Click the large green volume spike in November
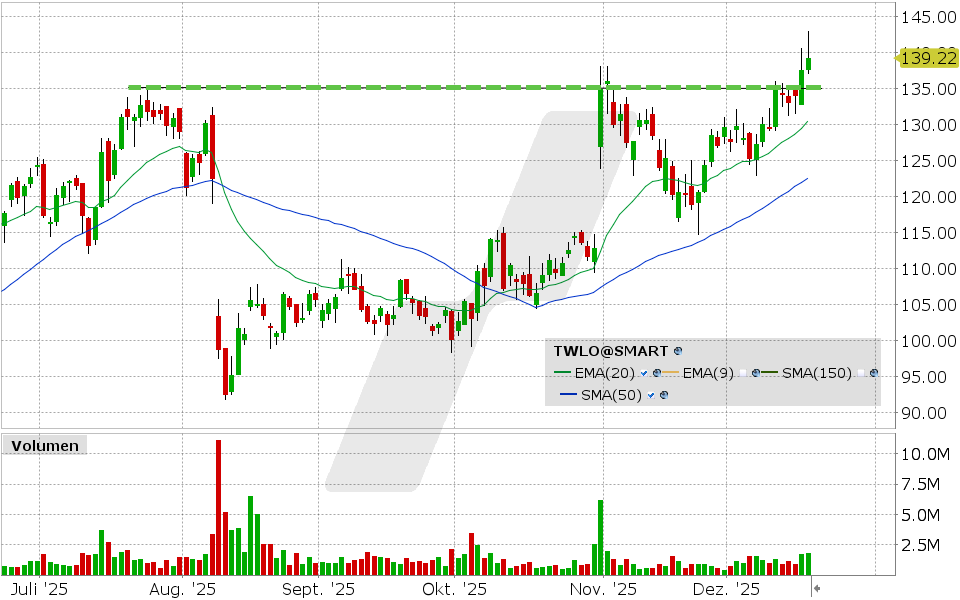960x600 pixels. [x=598, y=530]
